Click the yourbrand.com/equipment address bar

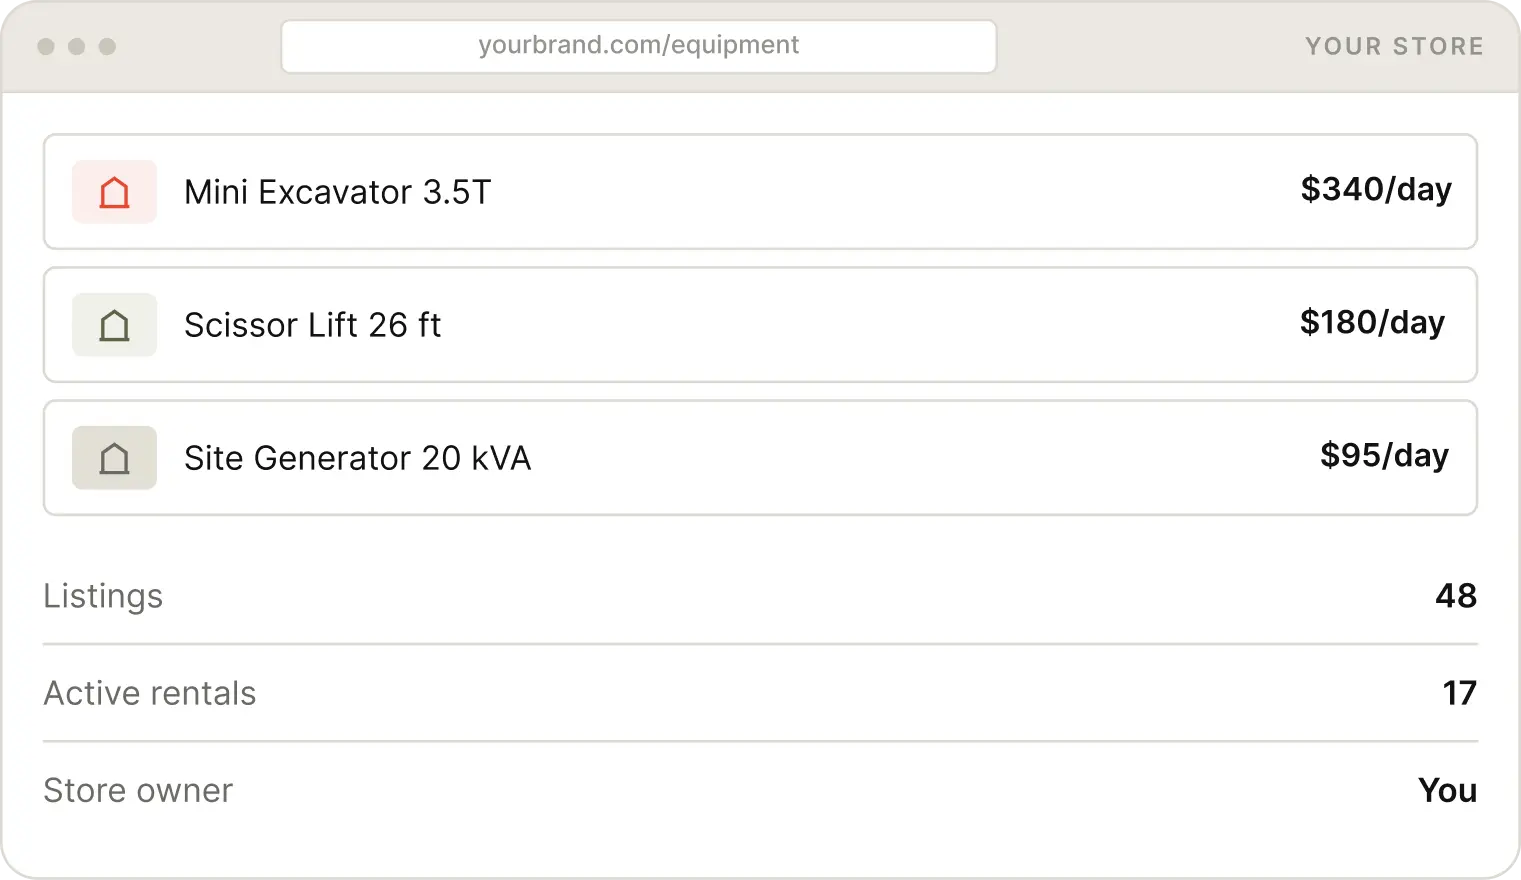[639, 46]
